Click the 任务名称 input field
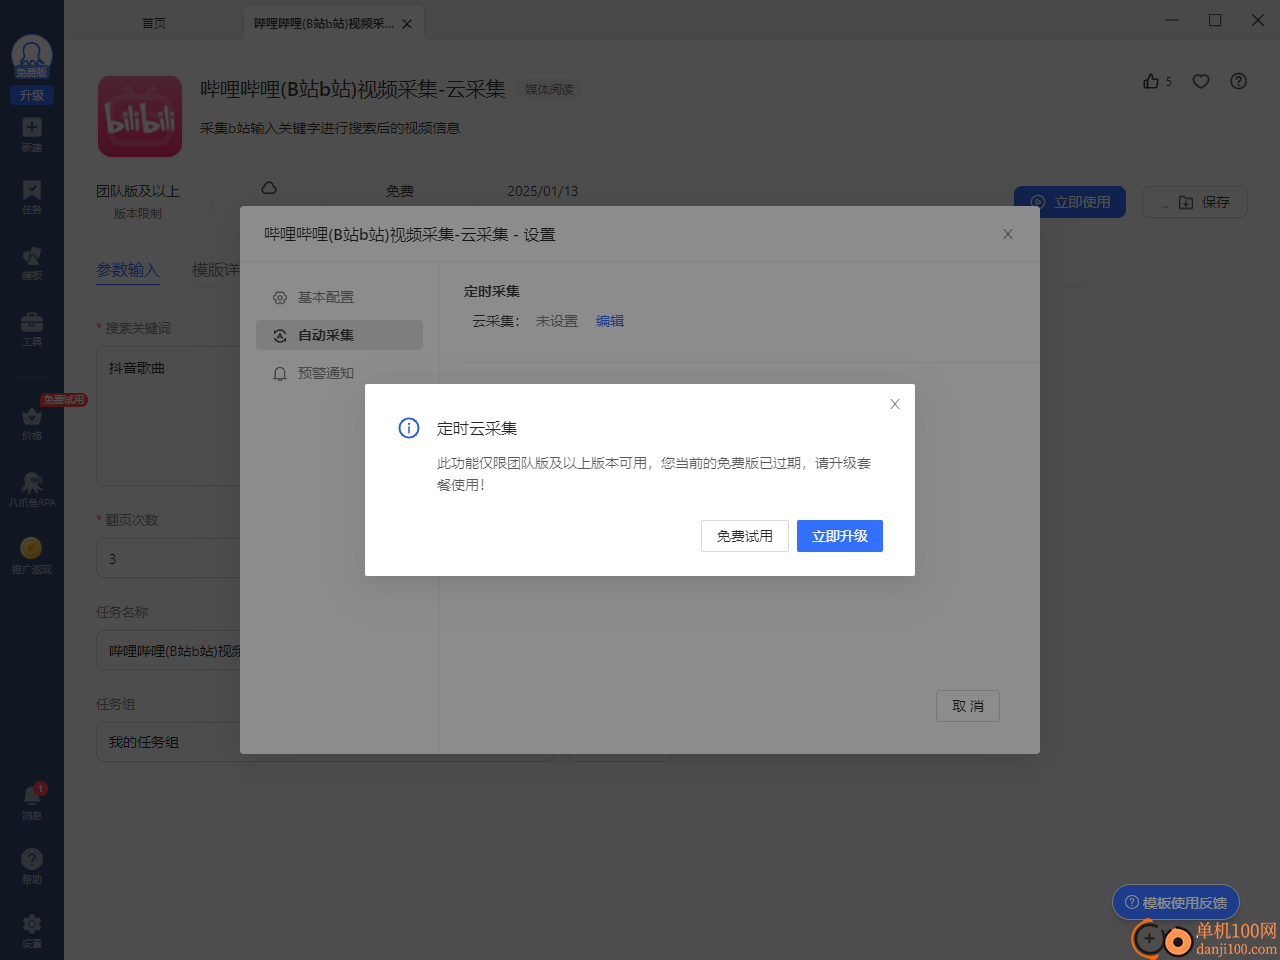The height and width of the screenshot is (960, 1280). tap(168, 650)
